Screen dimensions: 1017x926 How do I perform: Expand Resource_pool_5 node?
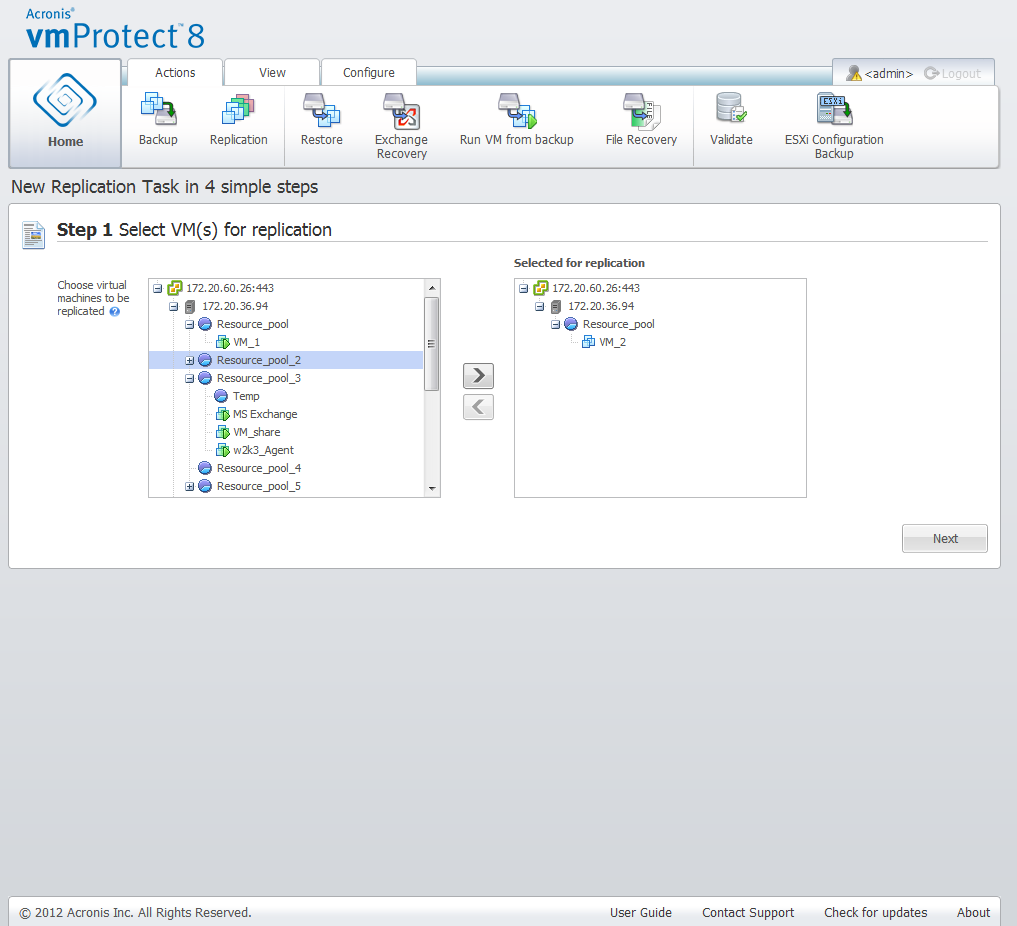[x=190, y=486]
